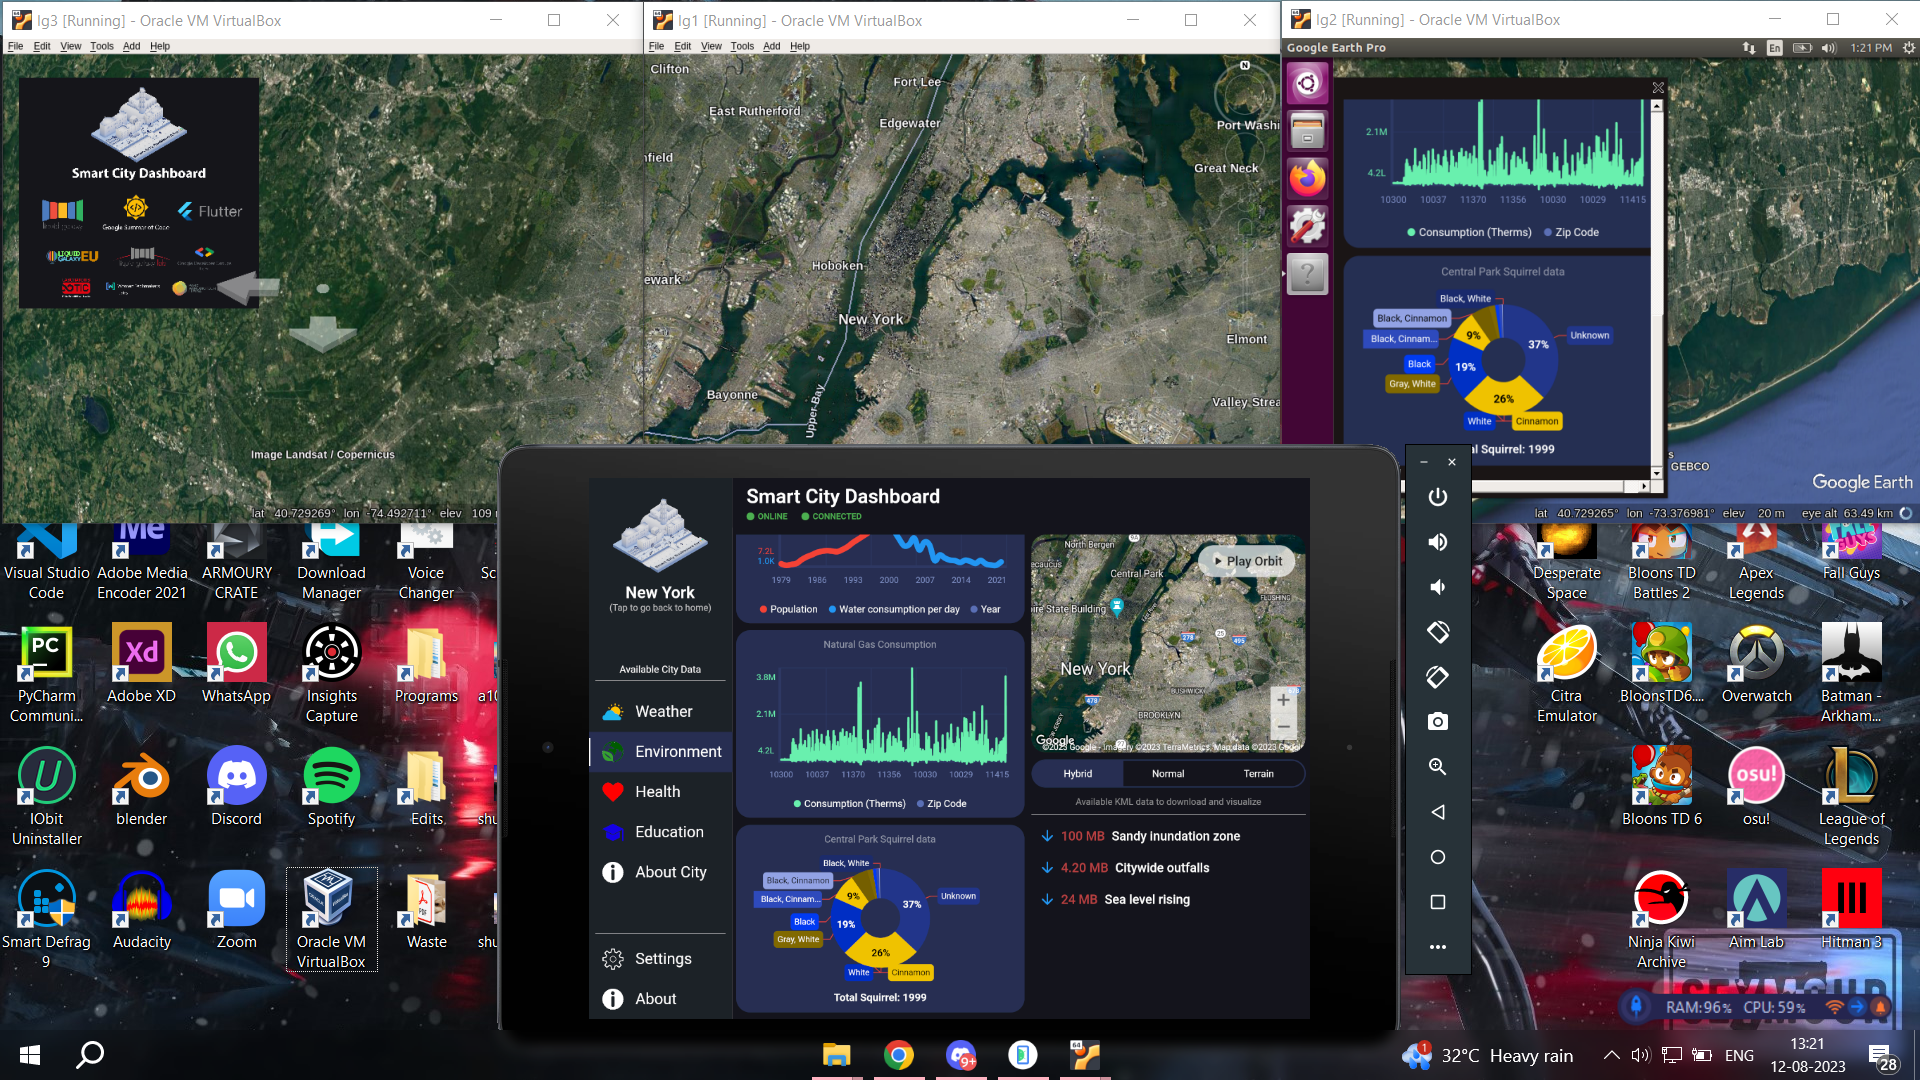This screenshot has height=1080, width=1920.
Task: Click the map zoom in plus button
Action: (1283, 700)
